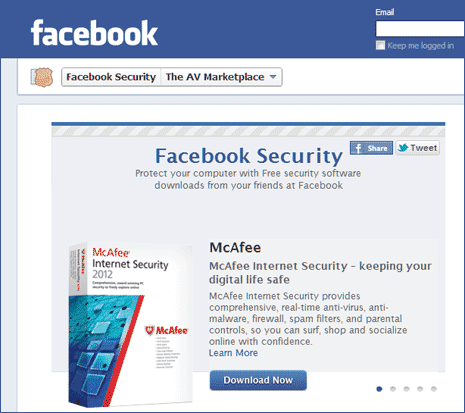The width and height of the screenshot is (465, 413).
Task: Select the third carousel dot indicator
Action: 406,389
